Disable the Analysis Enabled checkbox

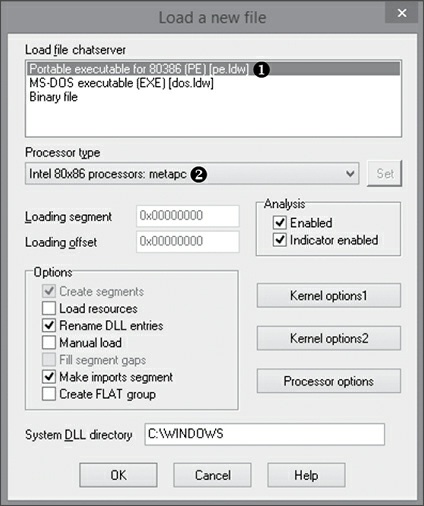pos(280,223)
